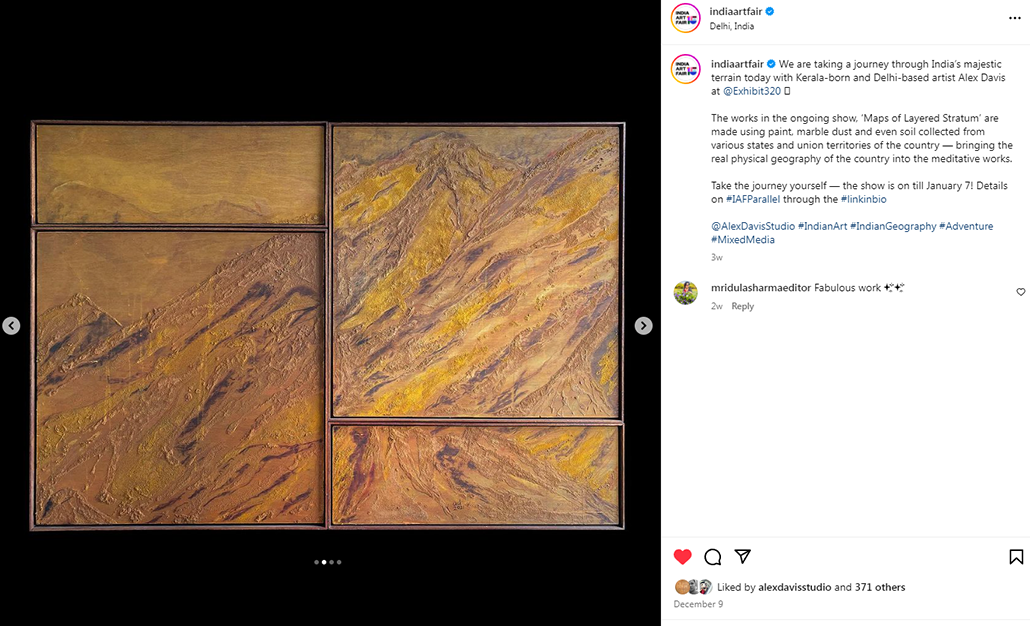
Task: Open the #IndianGeography hashtag
Action: (x=893, y=226)
